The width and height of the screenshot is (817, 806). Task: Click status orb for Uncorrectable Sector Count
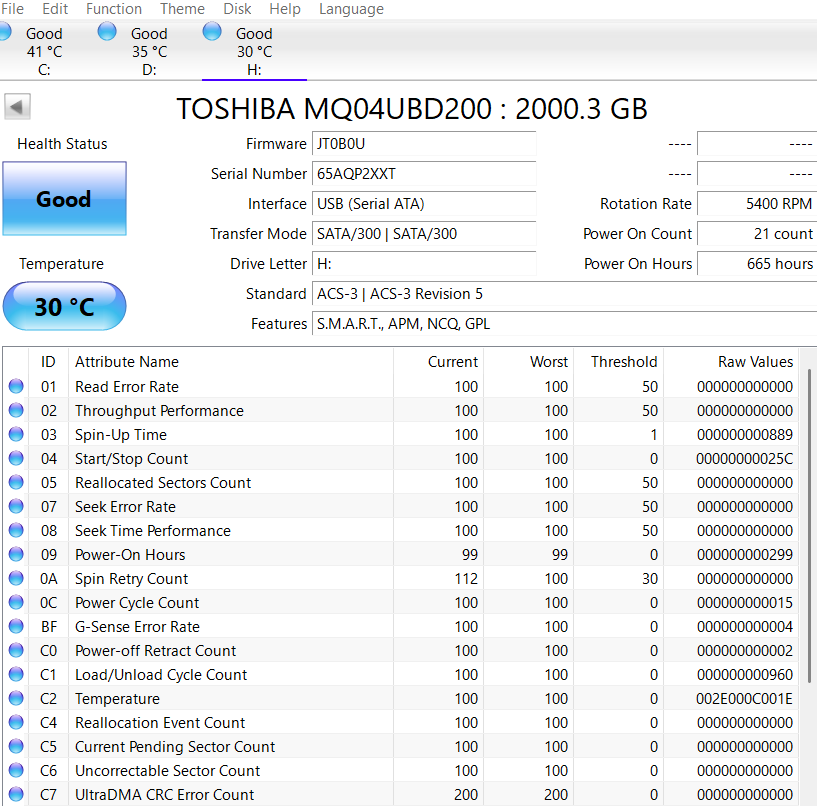[16, 770]
